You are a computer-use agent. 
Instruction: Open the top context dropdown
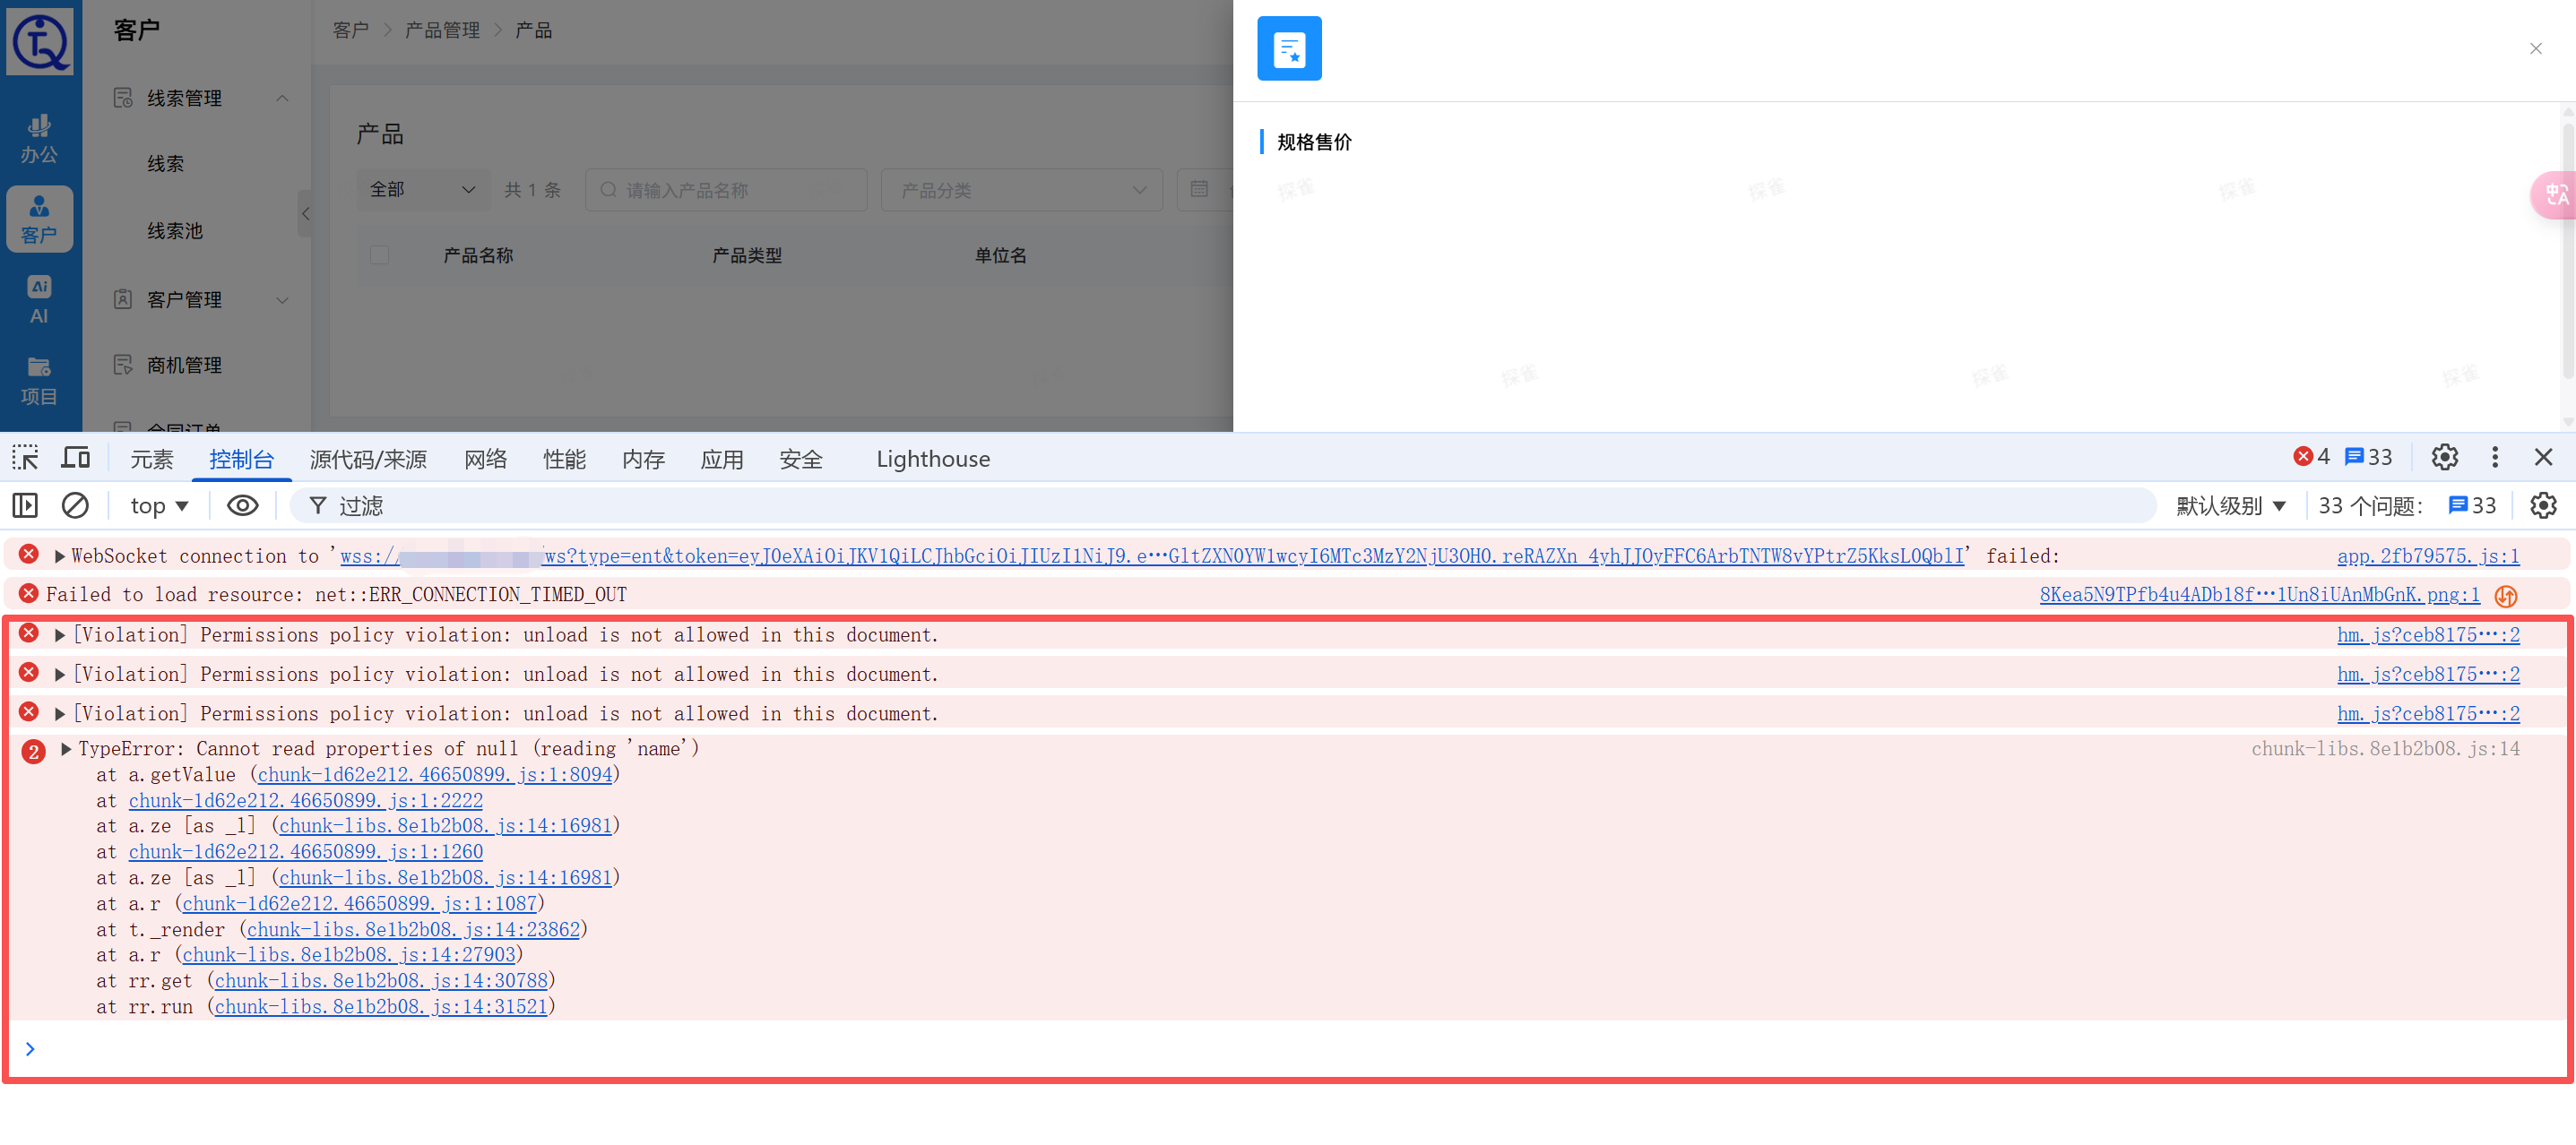point(159,506)
